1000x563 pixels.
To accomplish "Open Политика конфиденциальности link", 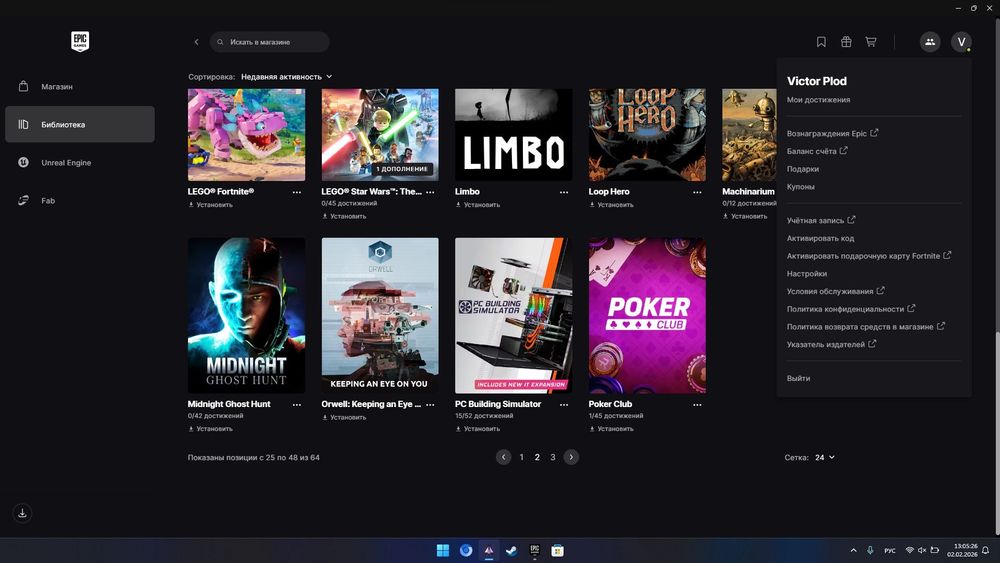I will click(851, 309).
